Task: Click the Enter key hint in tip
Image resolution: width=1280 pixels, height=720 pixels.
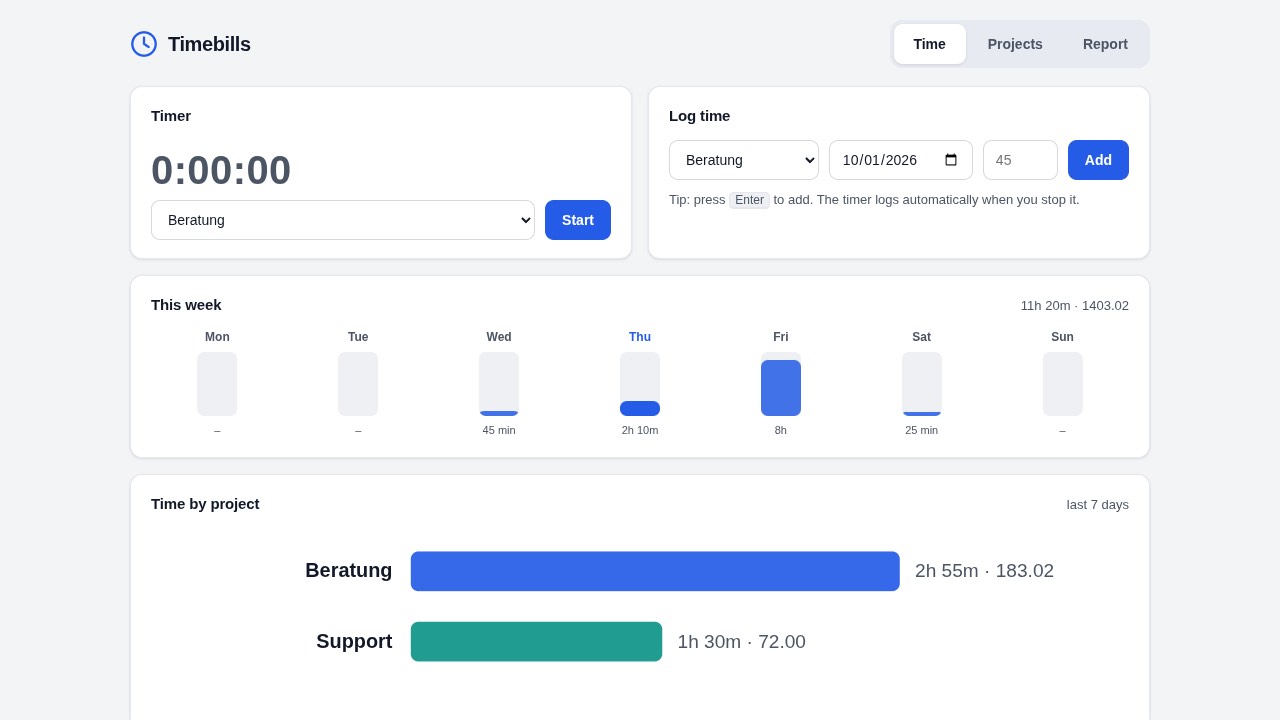Action: point(749,200)
